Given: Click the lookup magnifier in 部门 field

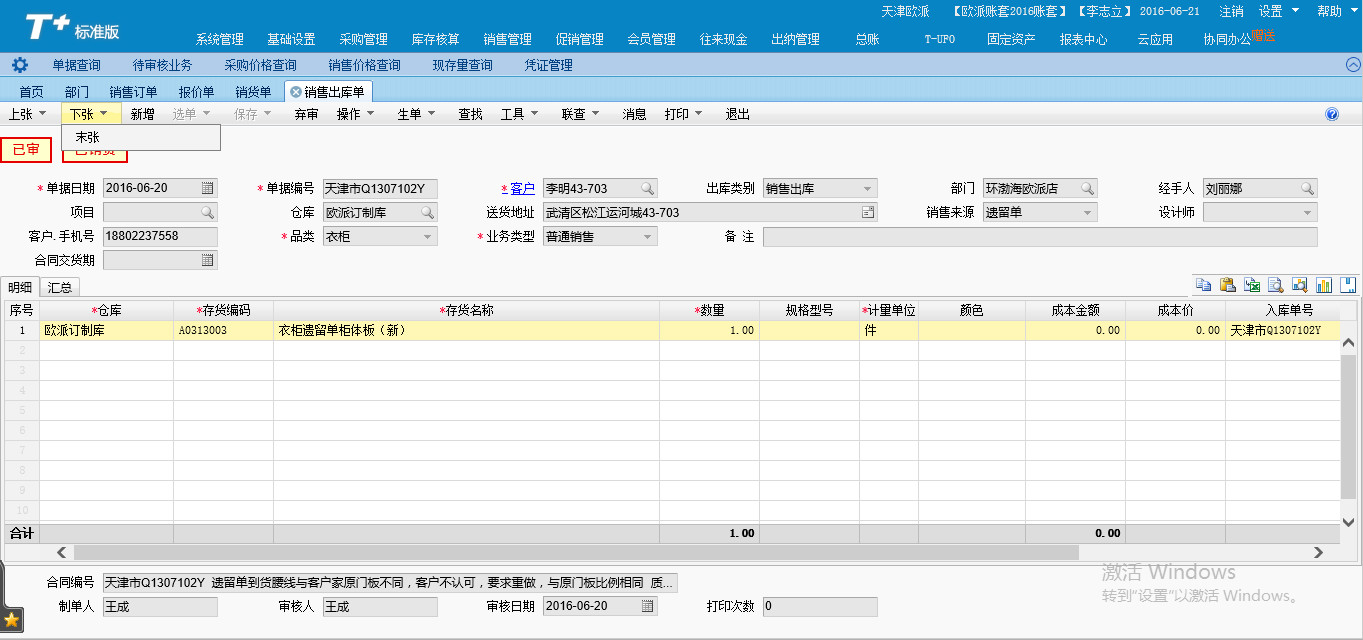Looking at the screenshot, I should click(x=1087, y=188).
